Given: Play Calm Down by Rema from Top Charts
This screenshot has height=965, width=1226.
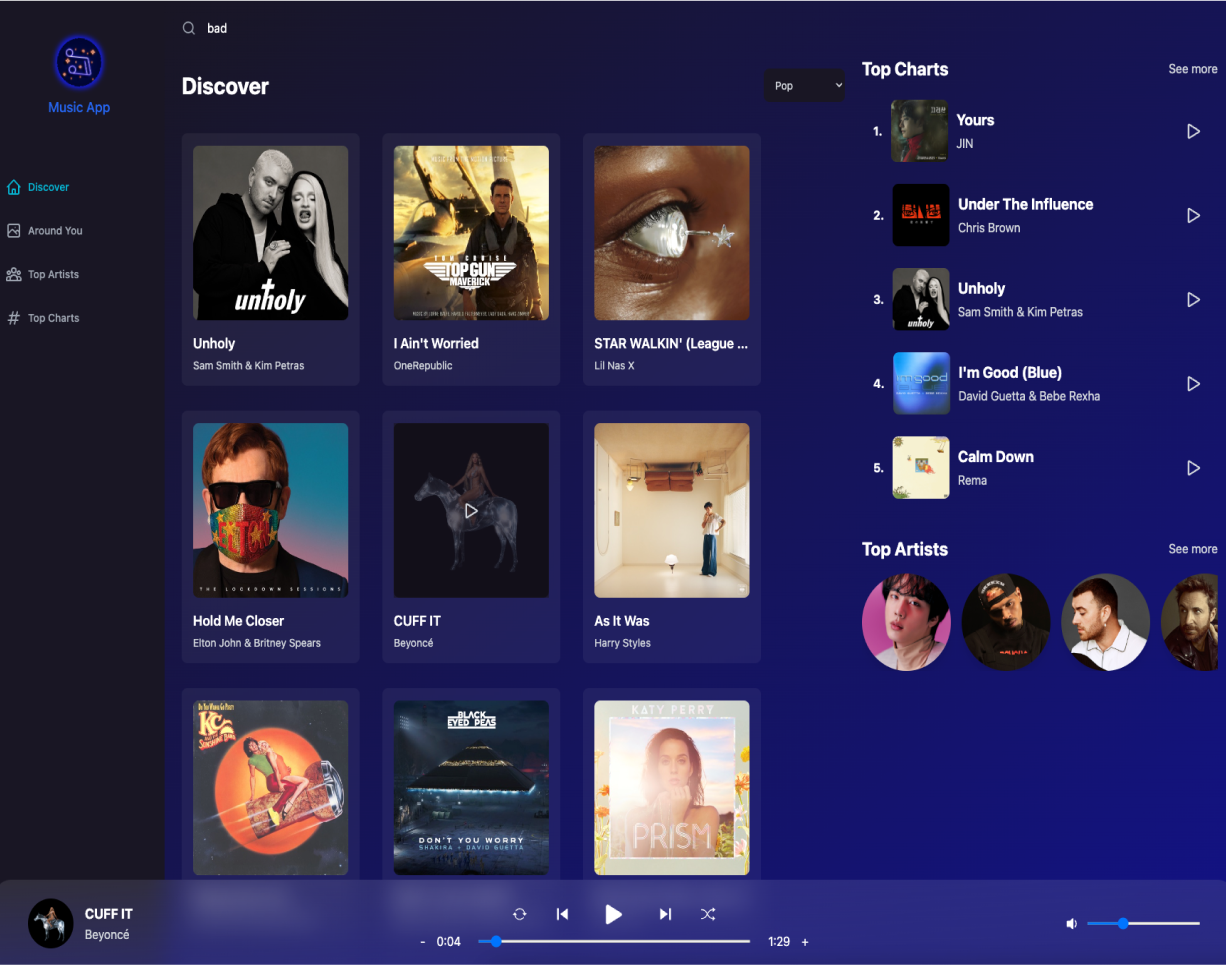Looking at the screenshot, I should point(1193,467).
